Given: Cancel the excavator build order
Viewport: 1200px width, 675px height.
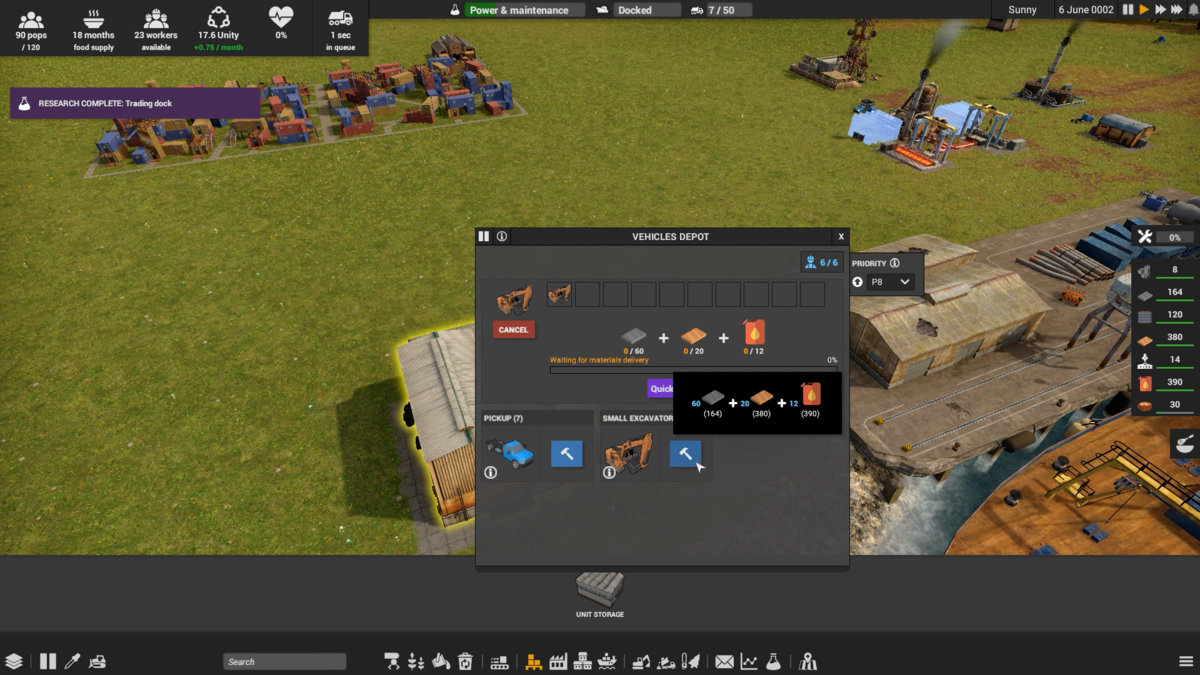Looking at the screenshot, I should coord(513,329).
